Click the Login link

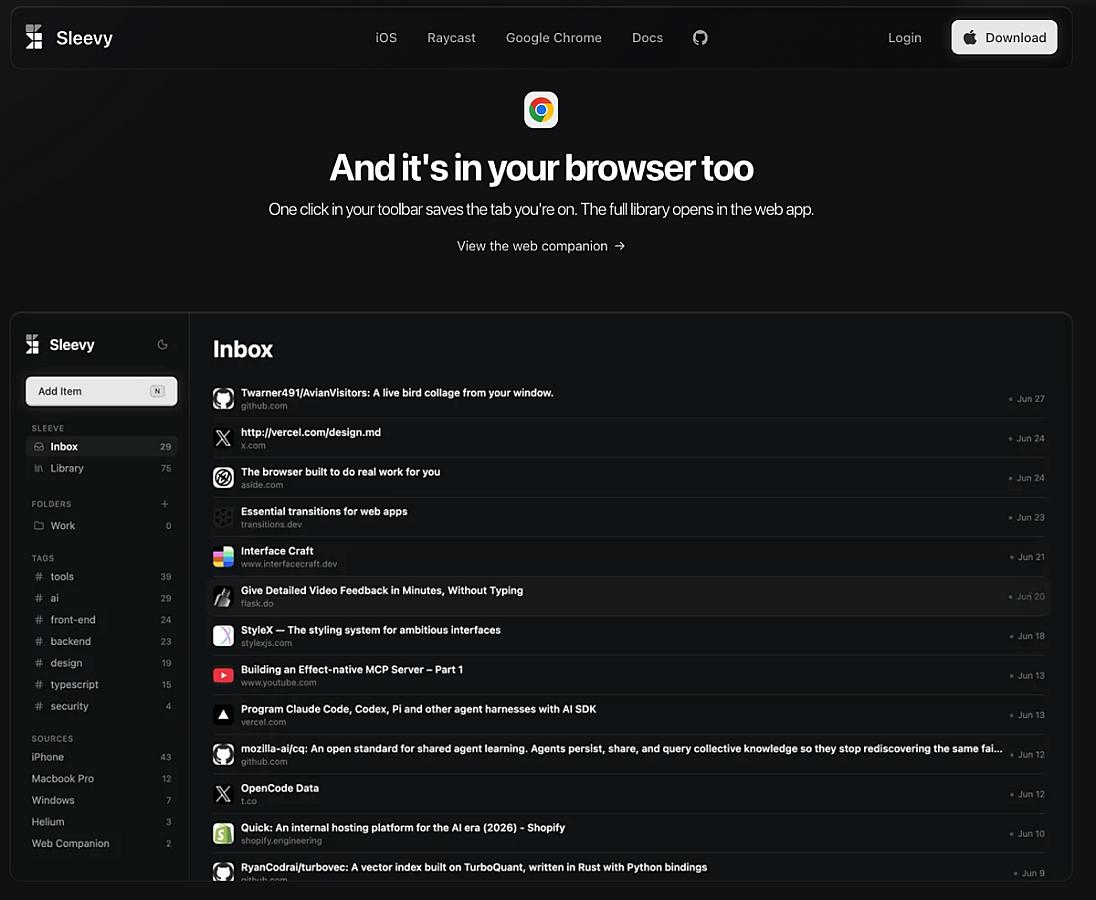tap(904, 38)
